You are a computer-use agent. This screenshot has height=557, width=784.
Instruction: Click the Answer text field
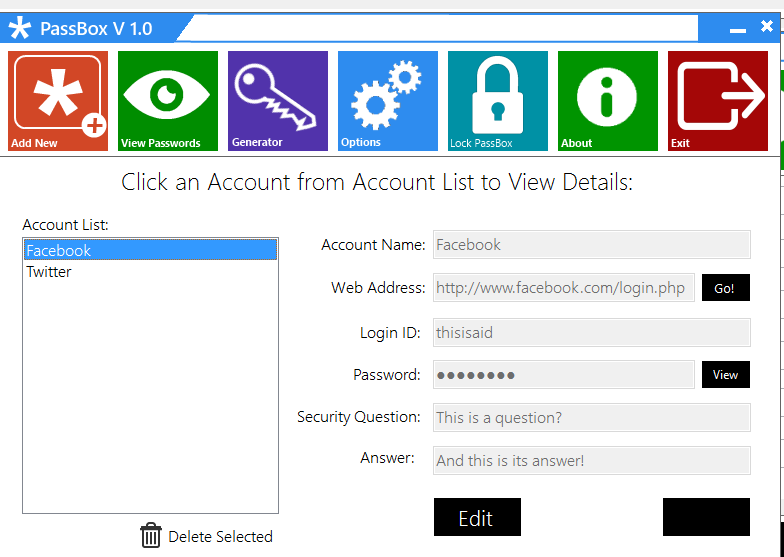click(591, 461)
